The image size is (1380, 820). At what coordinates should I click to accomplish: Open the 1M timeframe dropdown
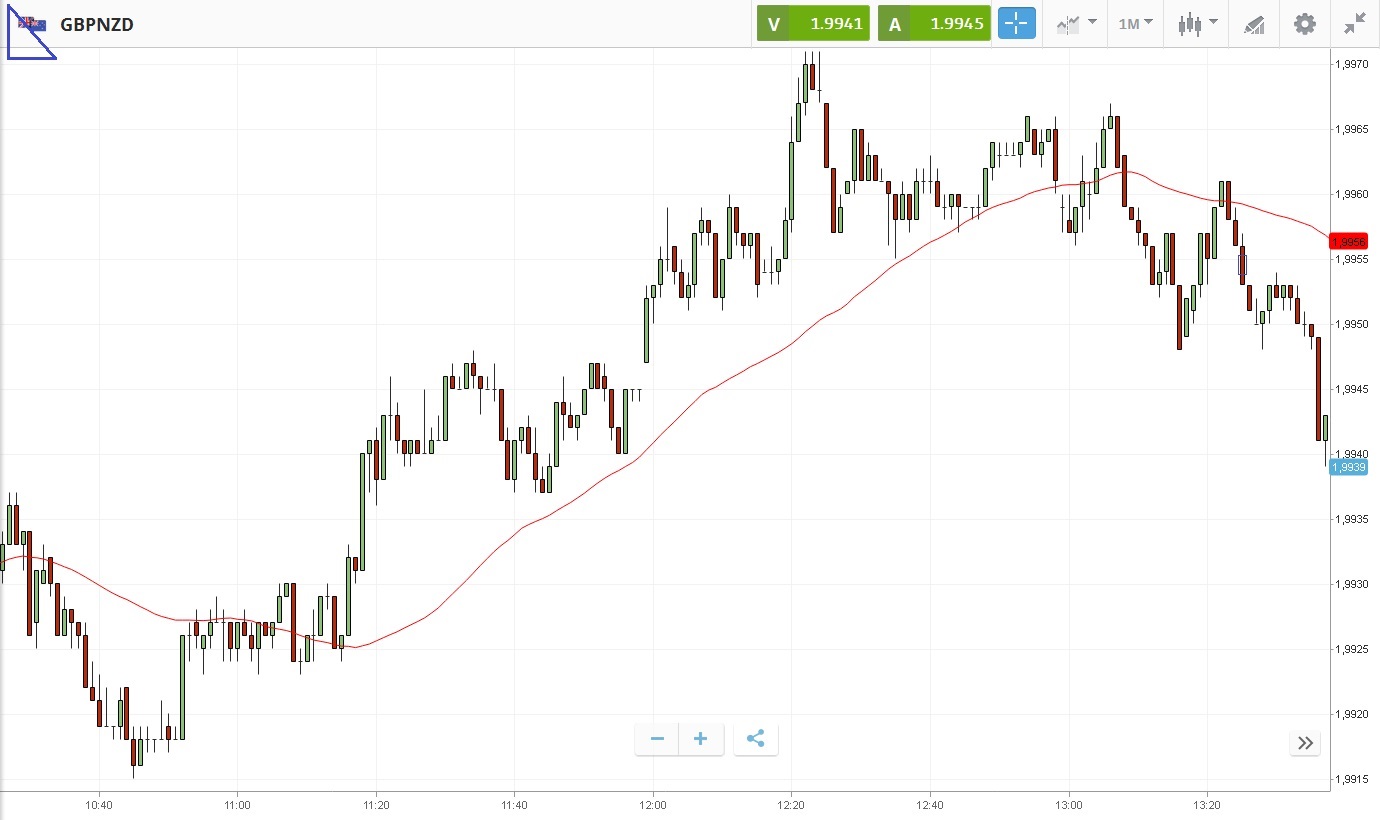tap(1135, 24)
